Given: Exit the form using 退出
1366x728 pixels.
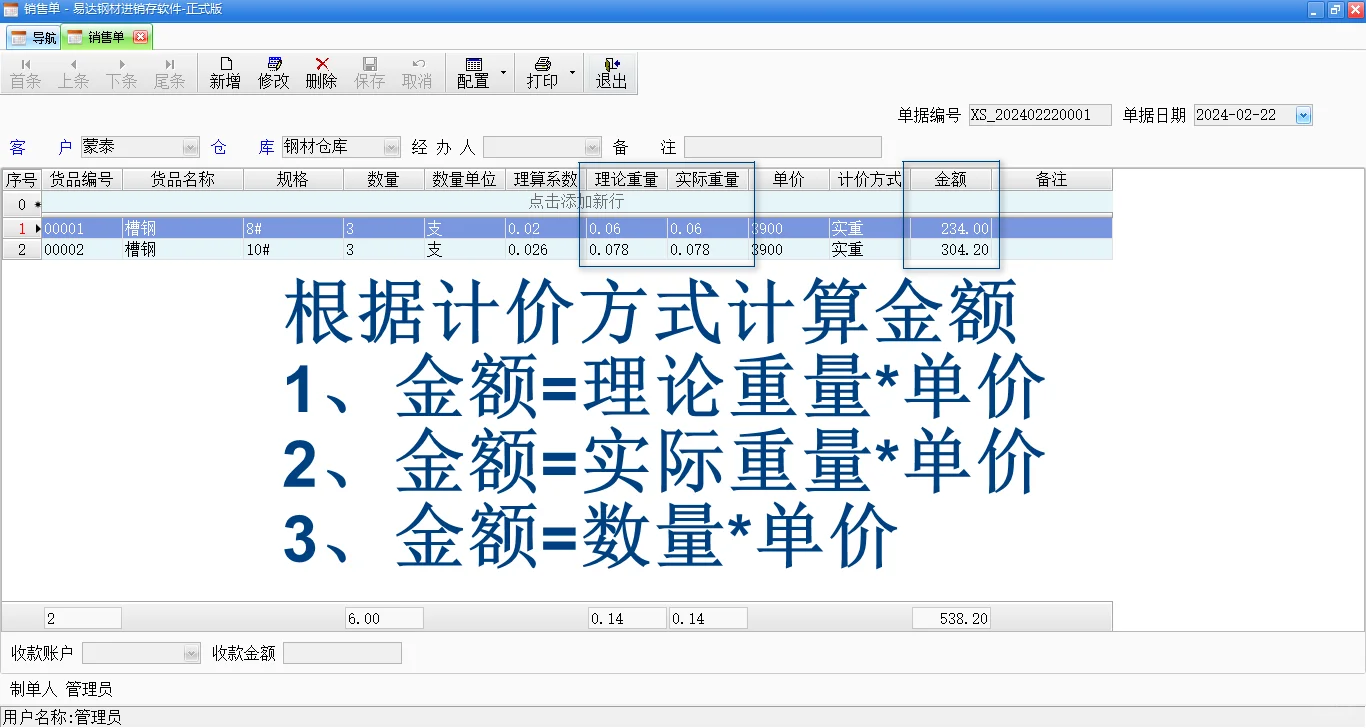Looking at the screenshot, I should pos(611,73).
